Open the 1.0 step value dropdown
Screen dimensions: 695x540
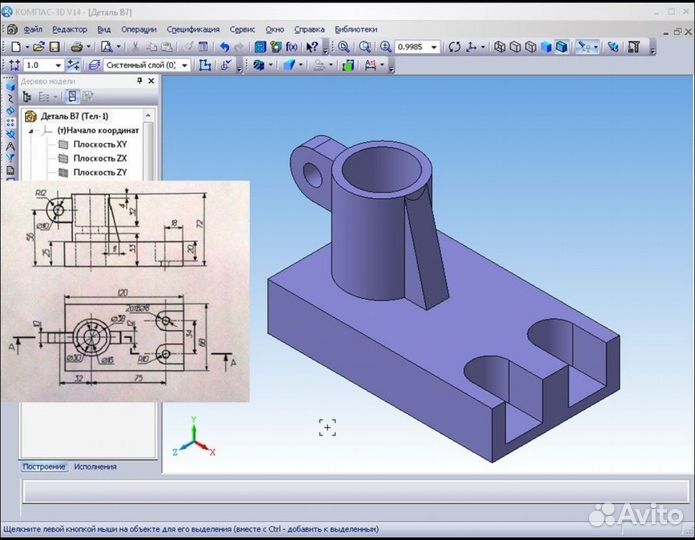tap(58, 65)
